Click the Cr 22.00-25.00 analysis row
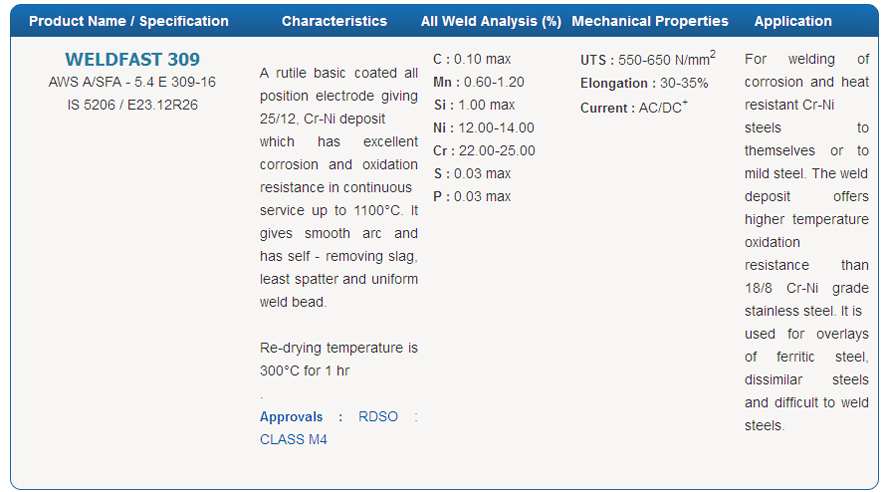Image resolution: width=886 pixels, height=492 pixels. tap(484, 151)
